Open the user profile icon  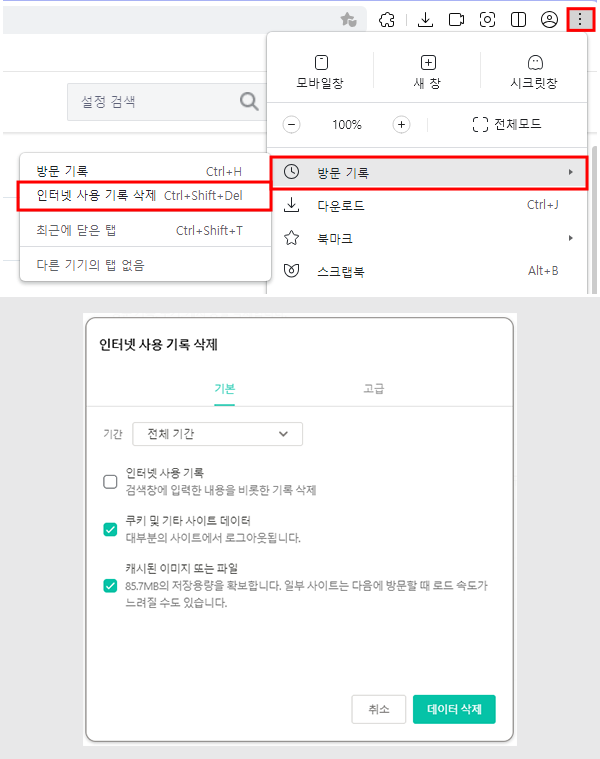549,20
